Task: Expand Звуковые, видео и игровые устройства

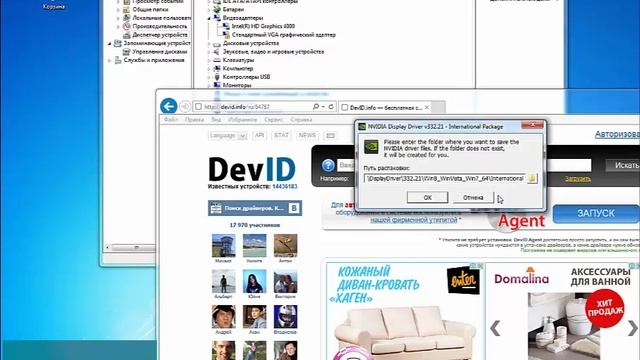Action: [x=209, y=52]
